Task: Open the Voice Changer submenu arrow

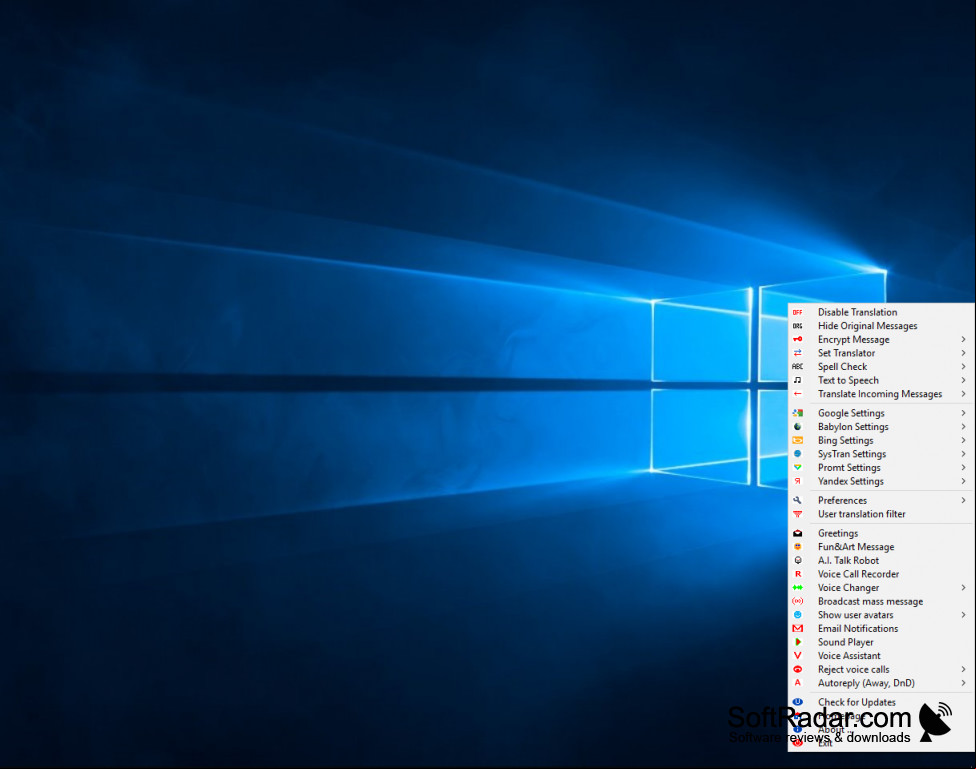Action: [963, 588]
